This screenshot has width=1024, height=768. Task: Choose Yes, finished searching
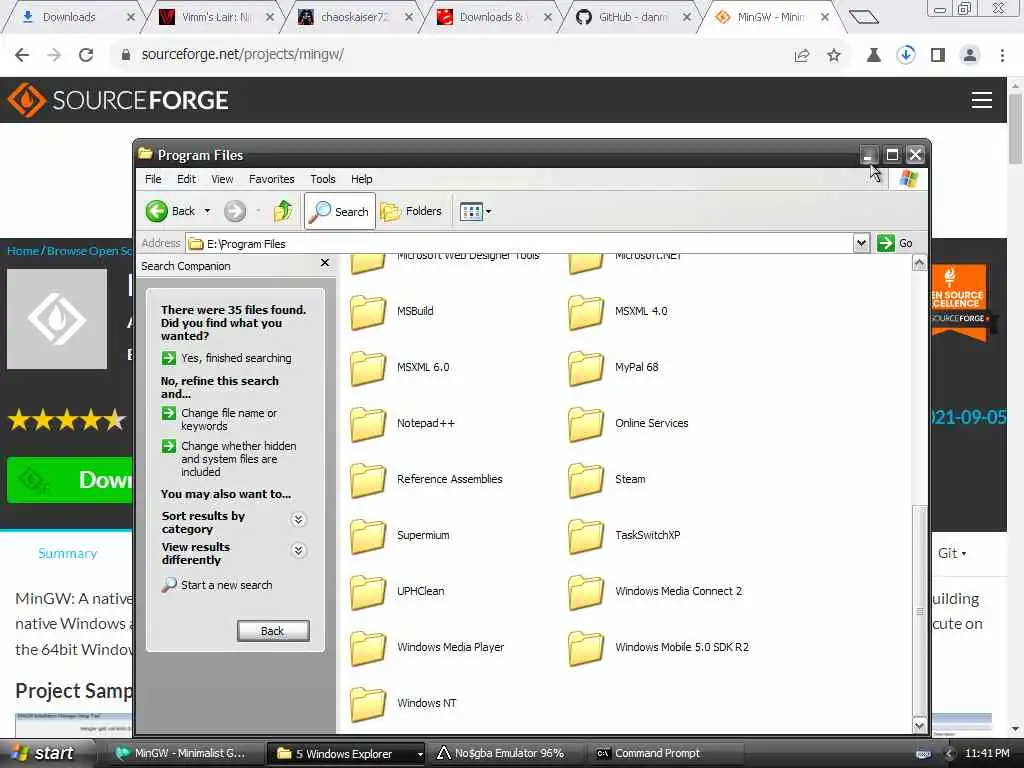[x=227, y=358]
